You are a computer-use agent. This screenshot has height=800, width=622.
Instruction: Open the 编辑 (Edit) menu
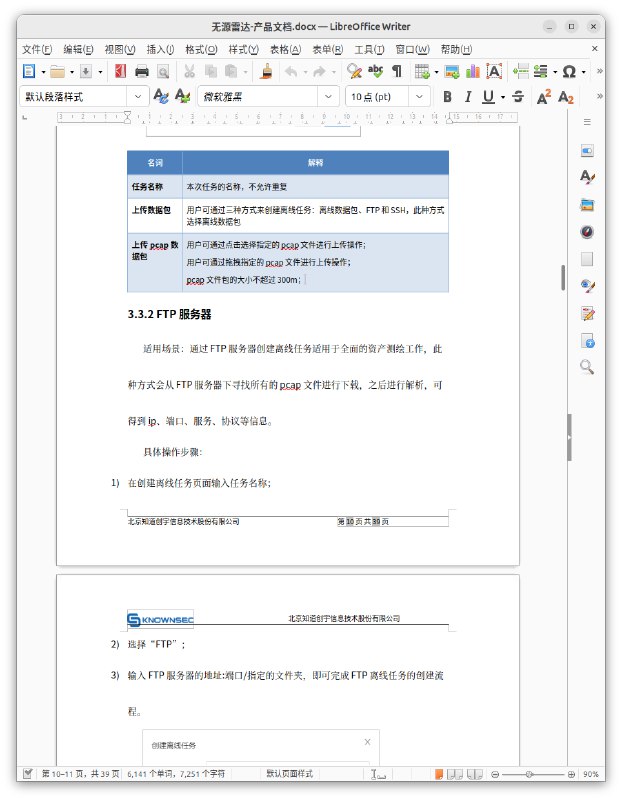point(78,49)
